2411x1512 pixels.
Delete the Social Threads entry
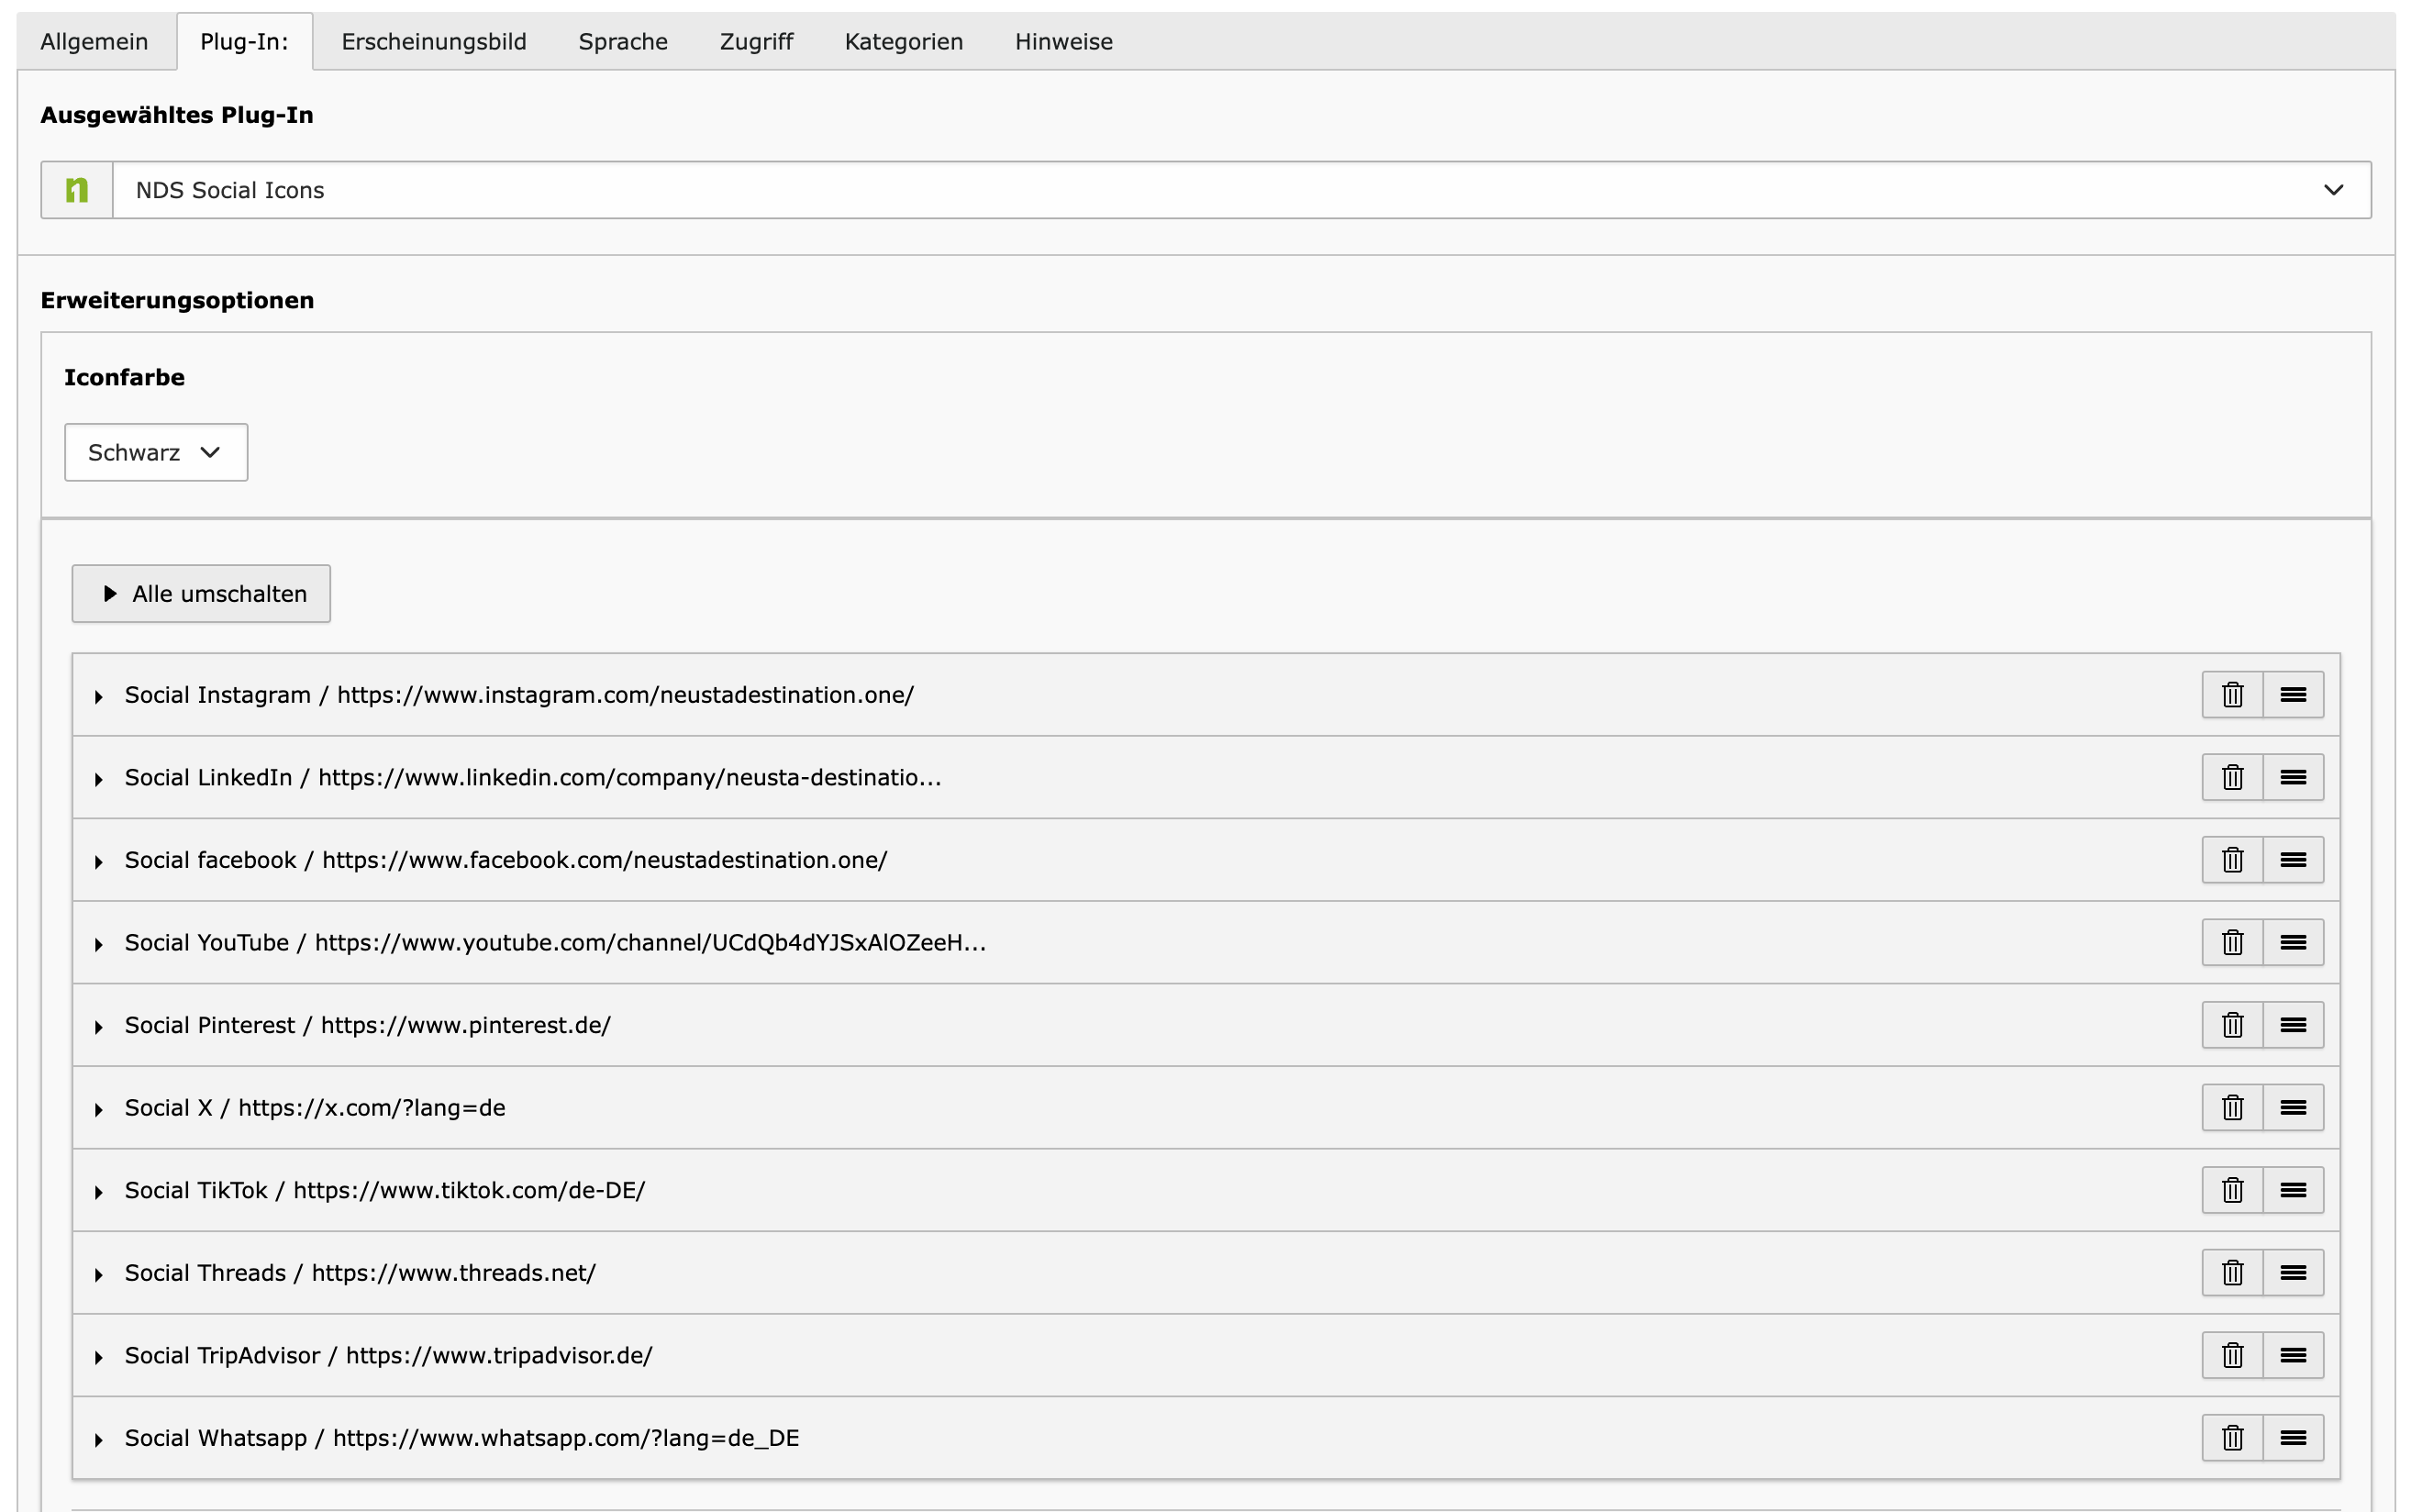click(x=2231, y=1273)
